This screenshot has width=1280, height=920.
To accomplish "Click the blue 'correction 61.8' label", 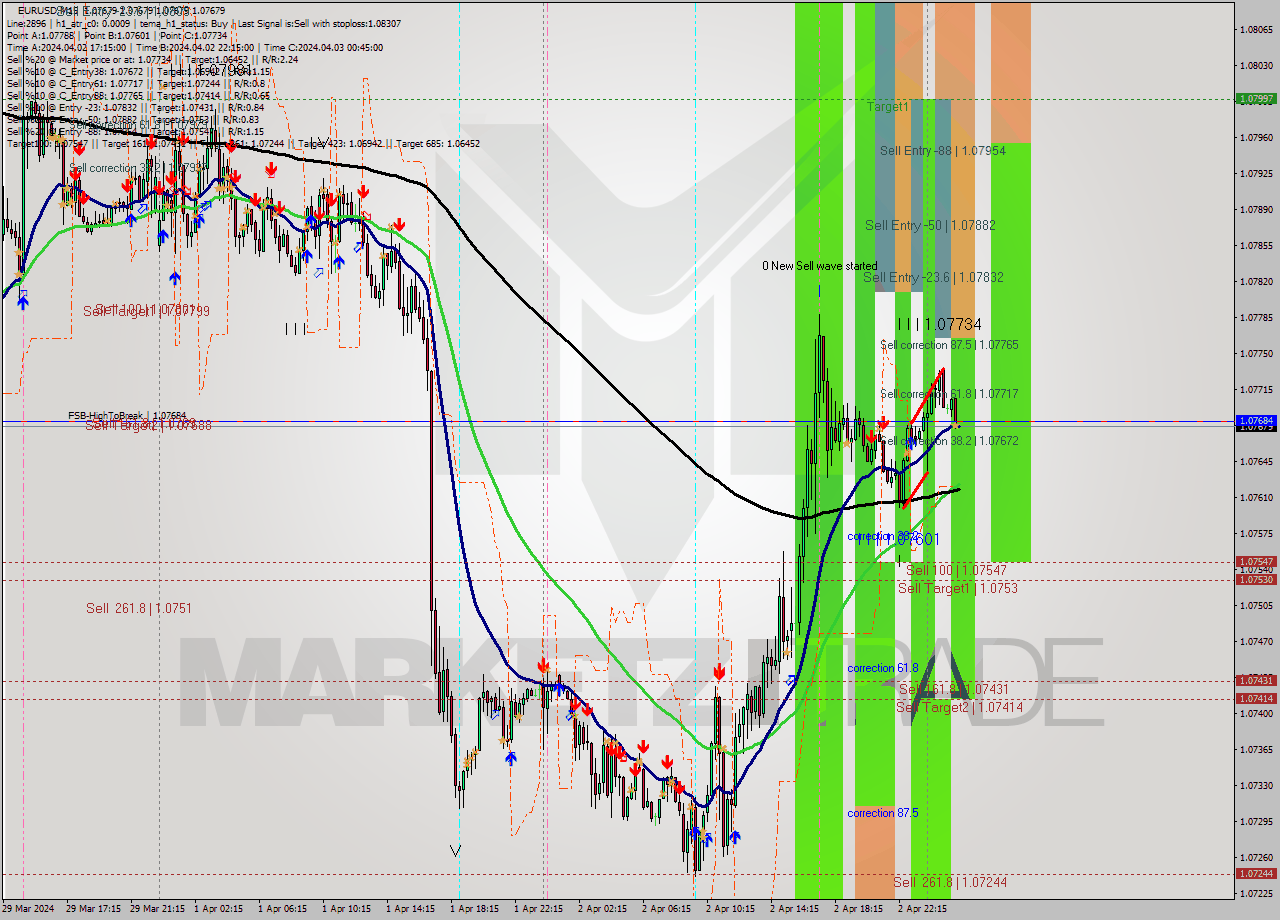I will pos(883,668).
